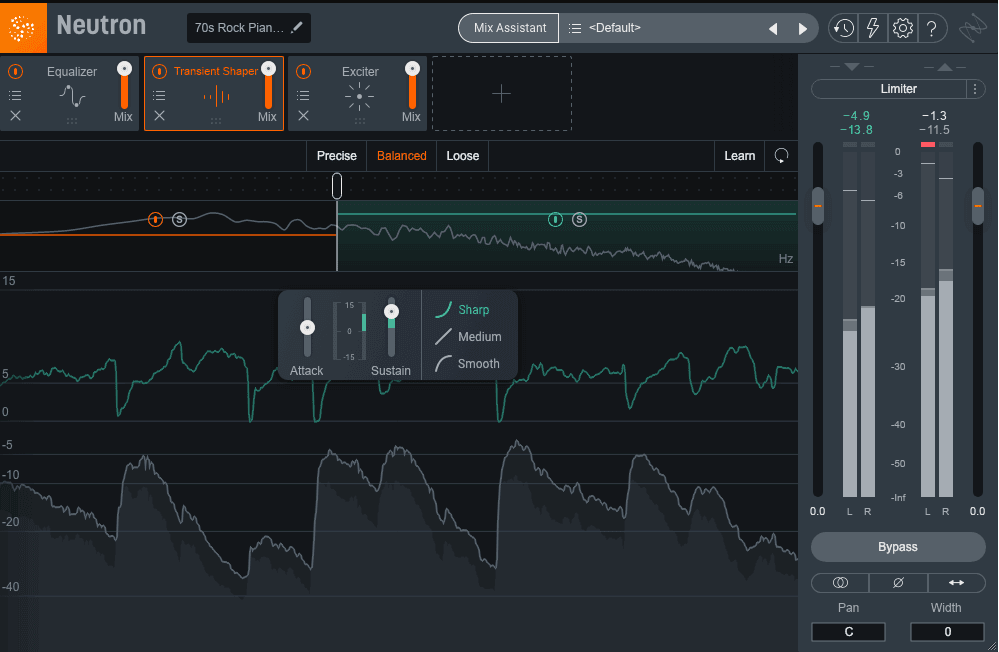
Task: Toggle sum to mono icon
Action: pos(840,583)
